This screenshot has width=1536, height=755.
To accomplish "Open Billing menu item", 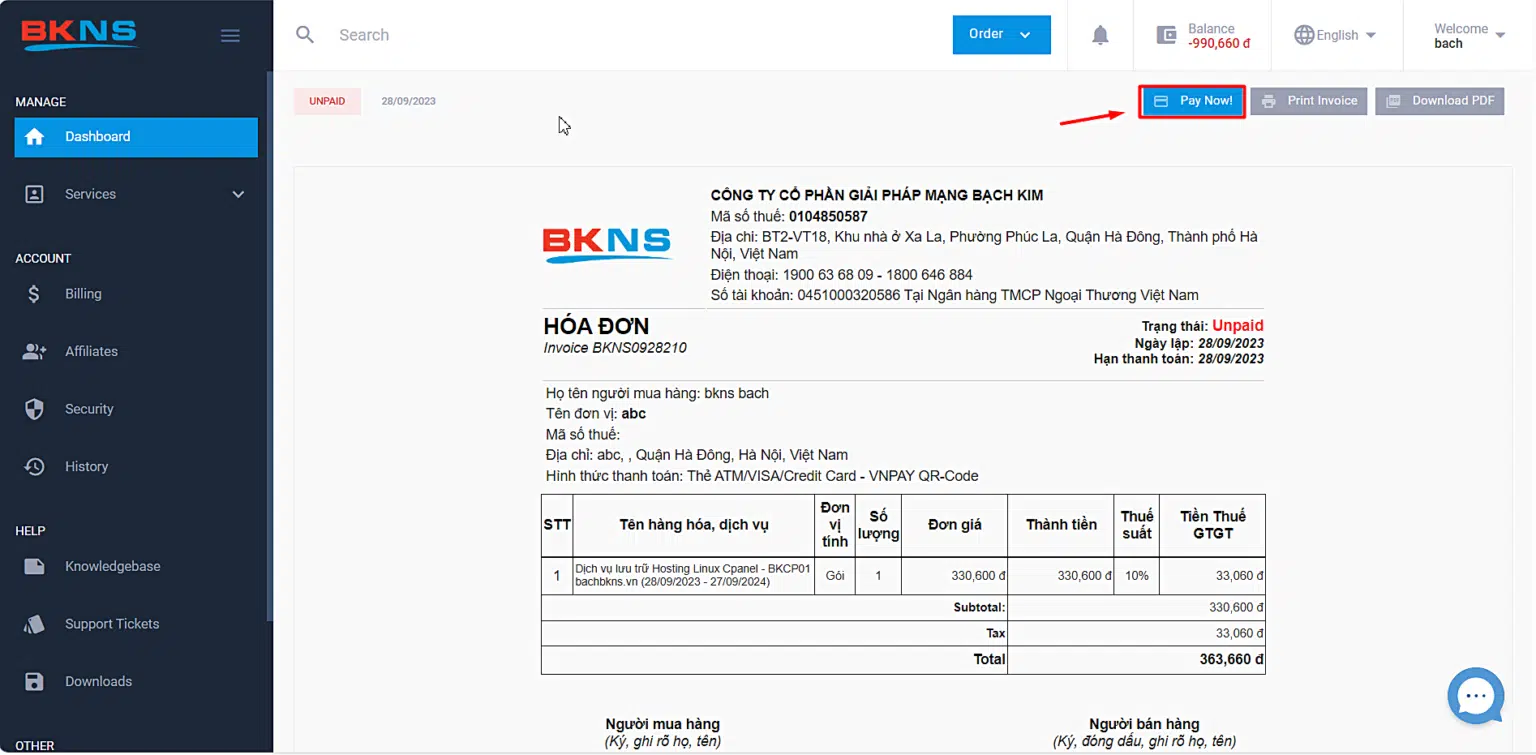I will tap(136, 294).
